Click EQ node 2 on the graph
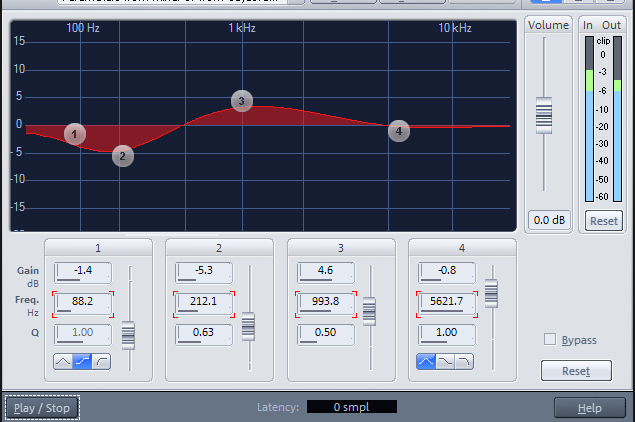 (123, 156)
